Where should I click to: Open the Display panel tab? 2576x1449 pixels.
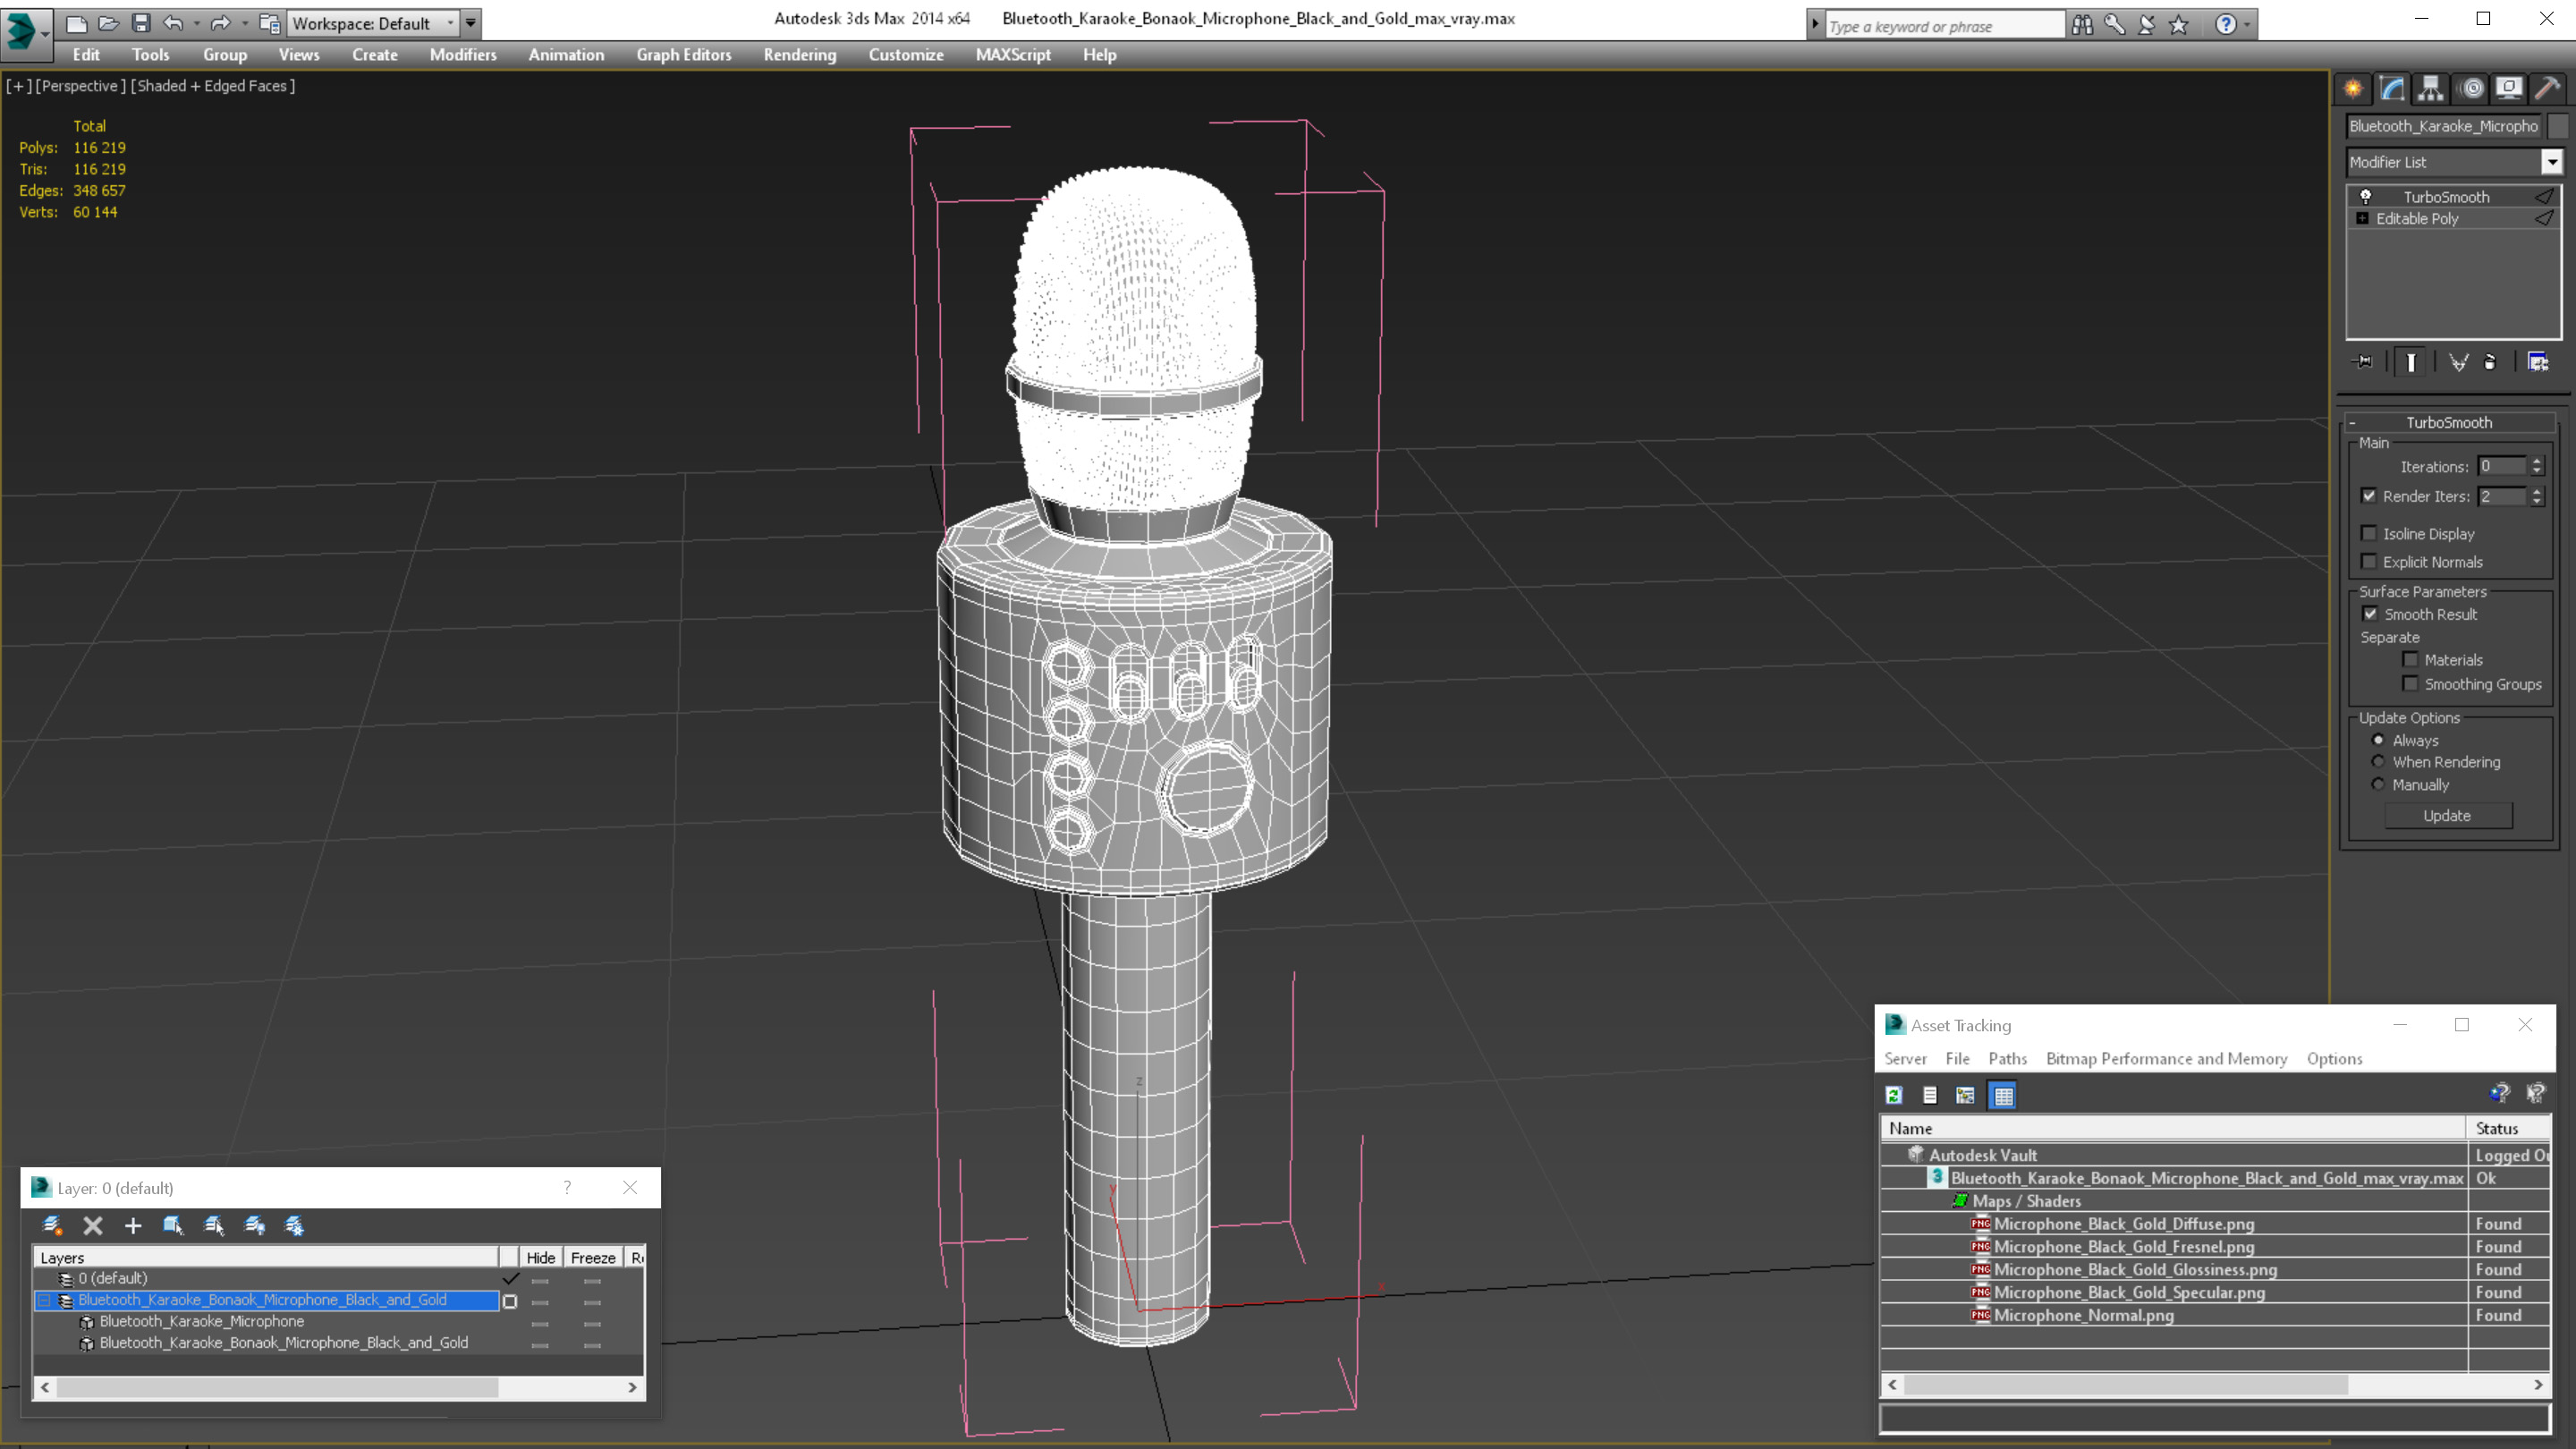tap(2509, 89)
